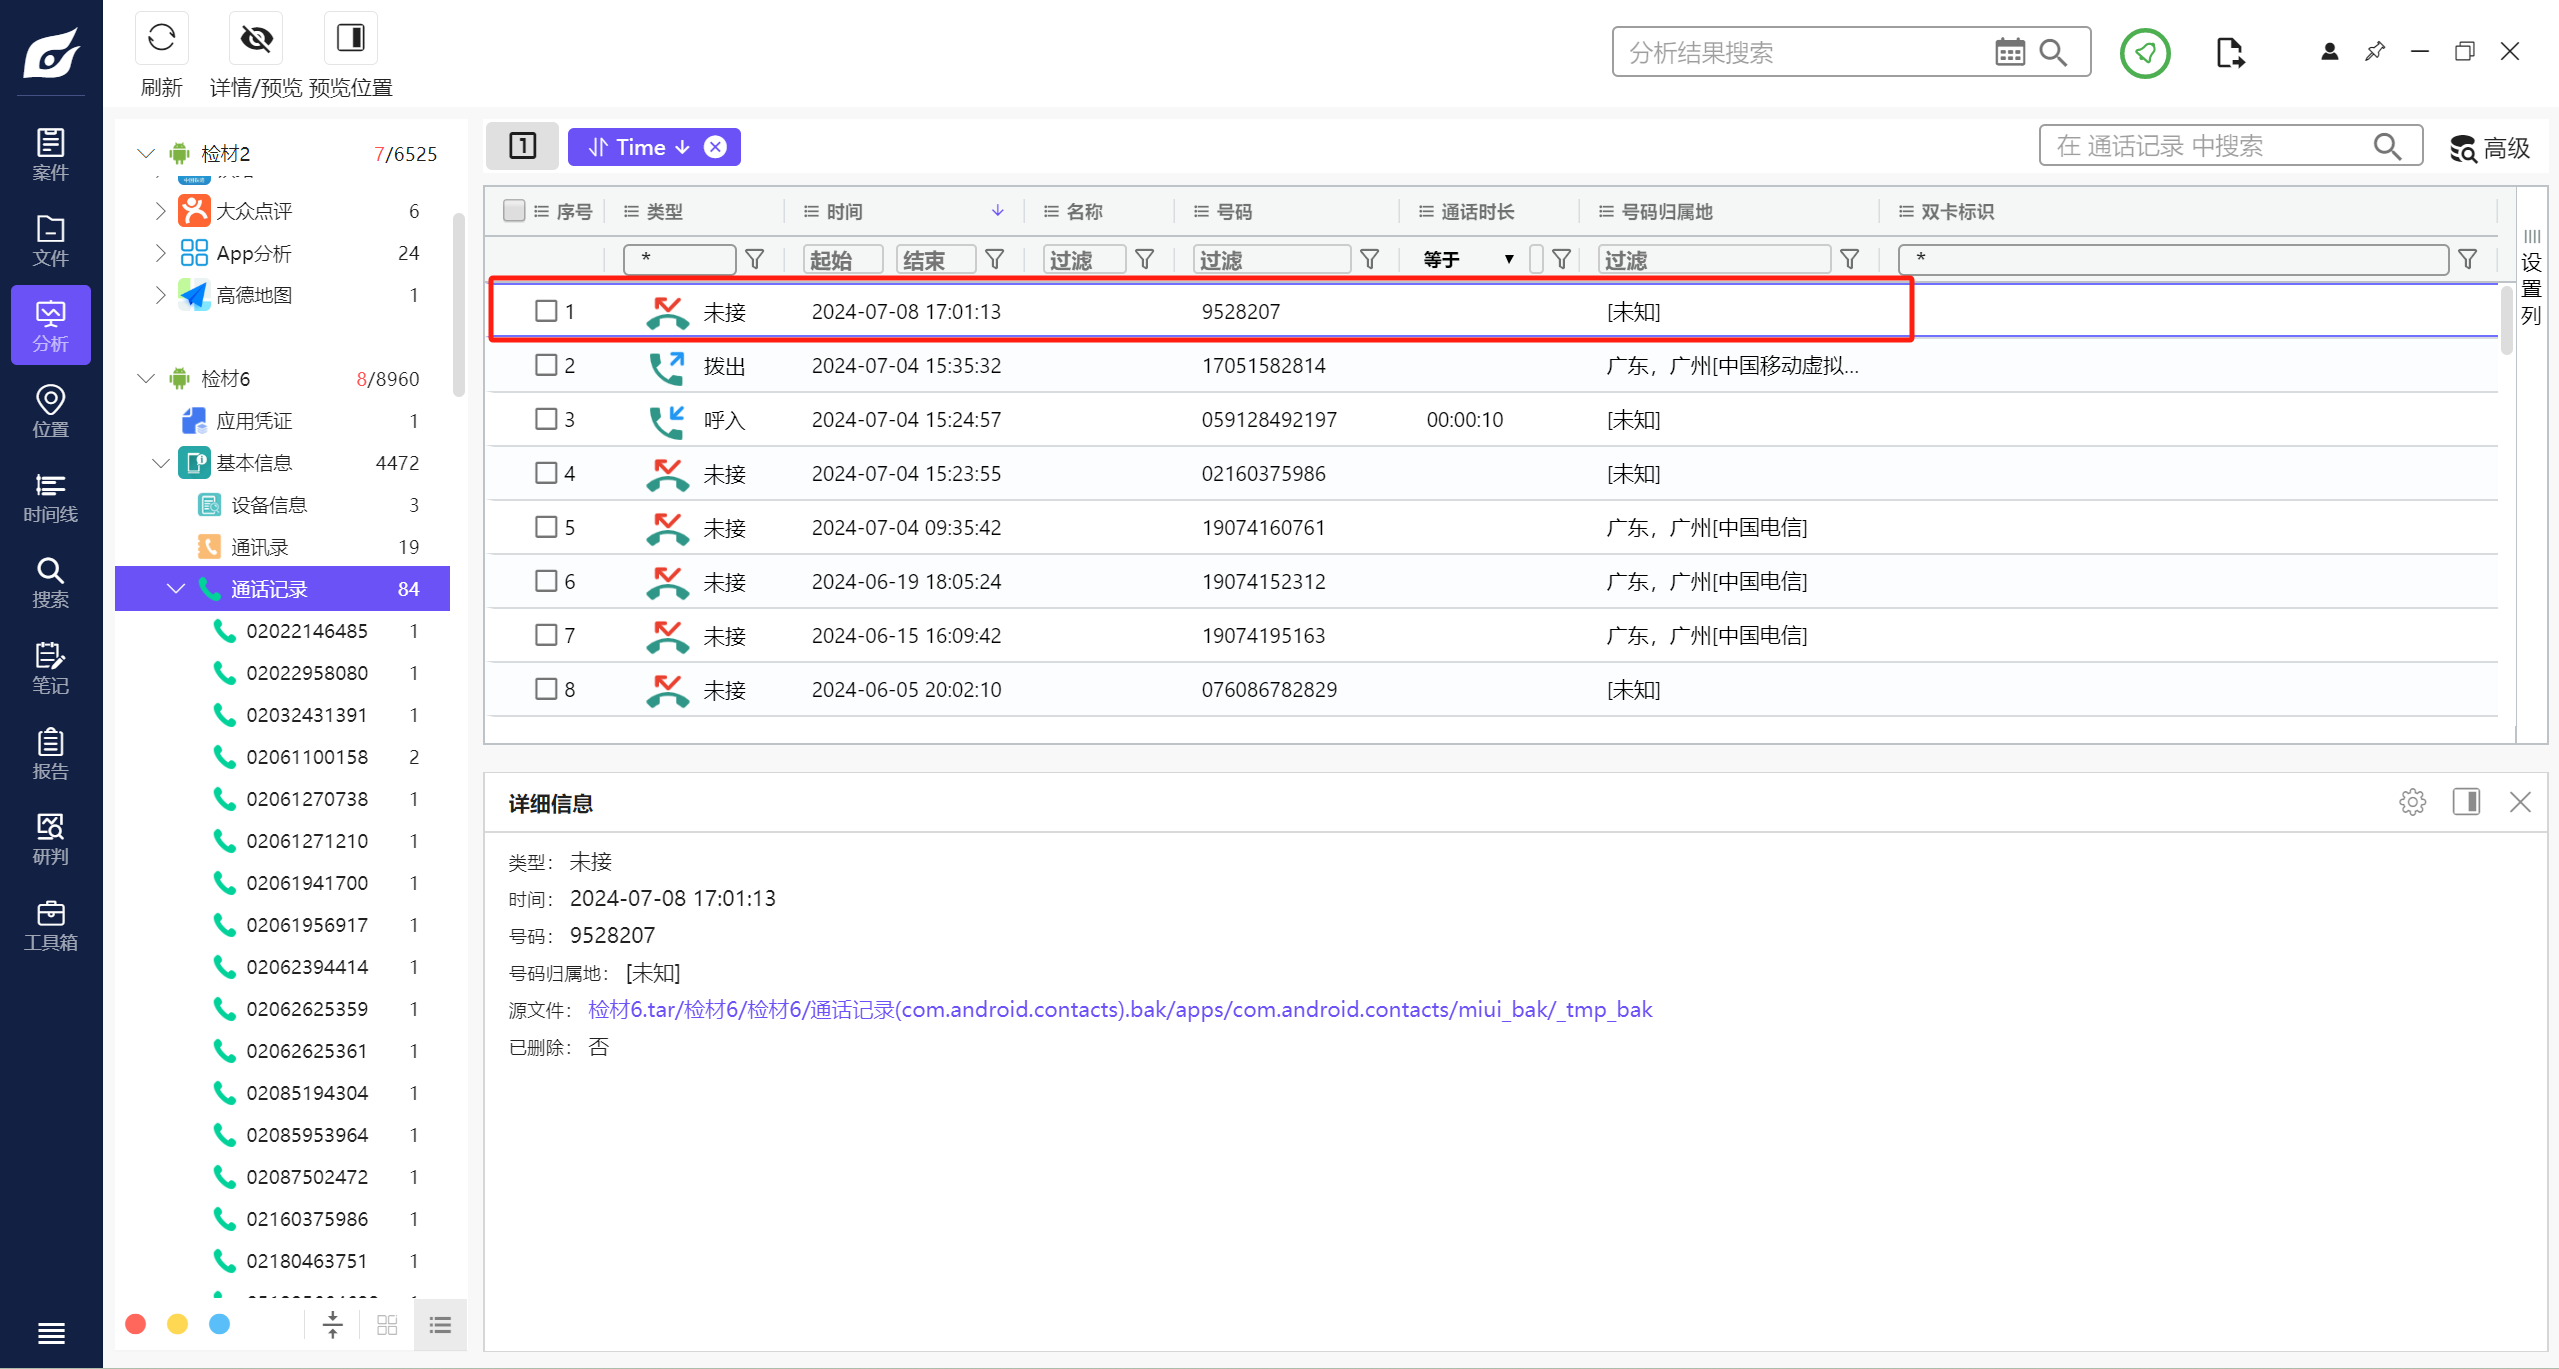Open the 预览位置 panel layout icon
Image resolution: width=2559 pixels, height=1369 pixels.
point(350,39)
